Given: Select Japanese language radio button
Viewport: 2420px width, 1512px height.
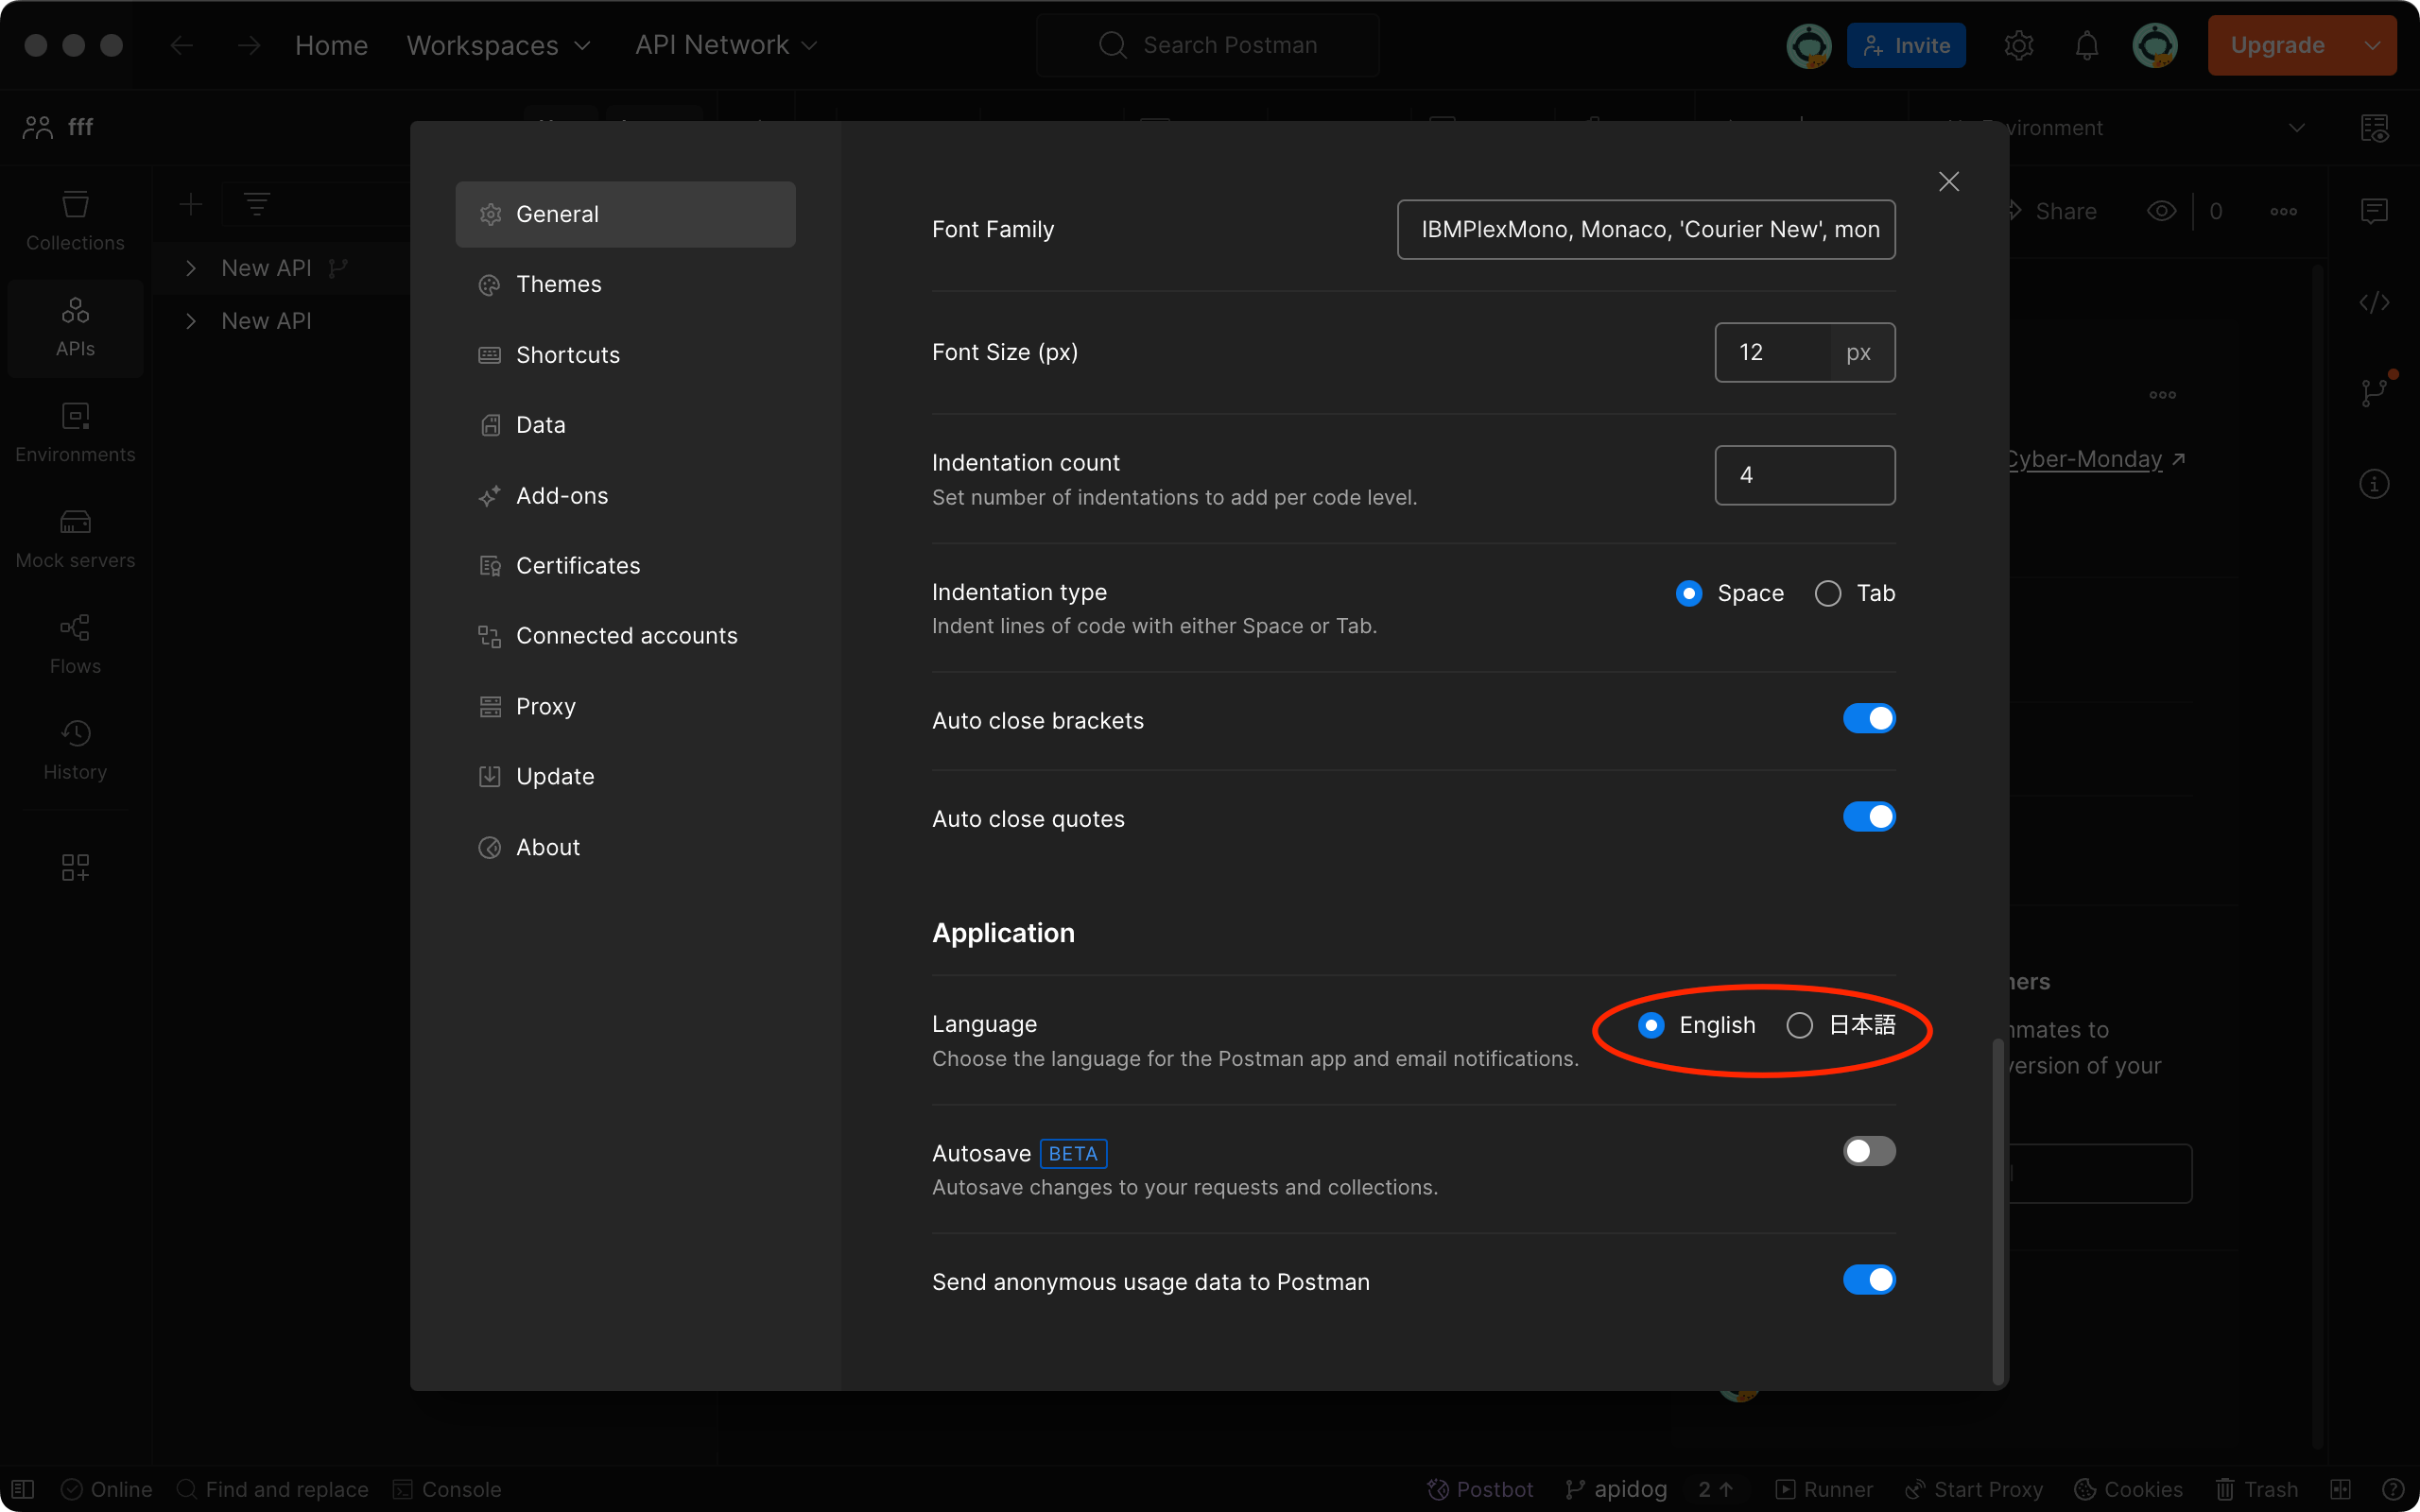Looking at the screenshot, I should [1800, 1024].
